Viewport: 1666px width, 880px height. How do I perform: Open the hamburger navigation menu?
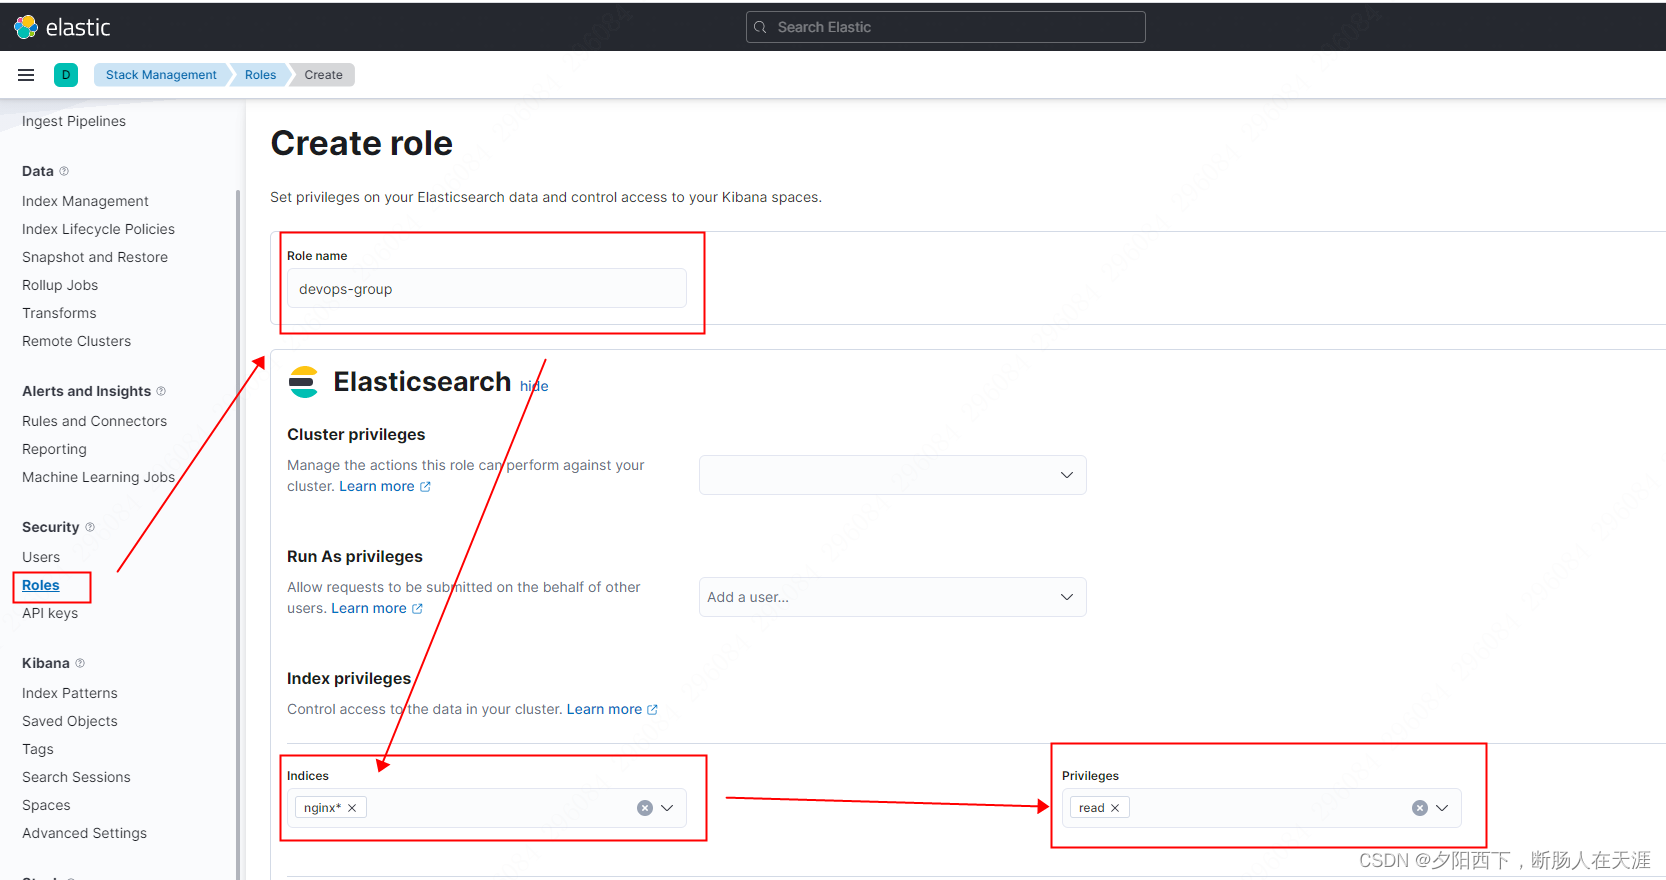(26, 75)
